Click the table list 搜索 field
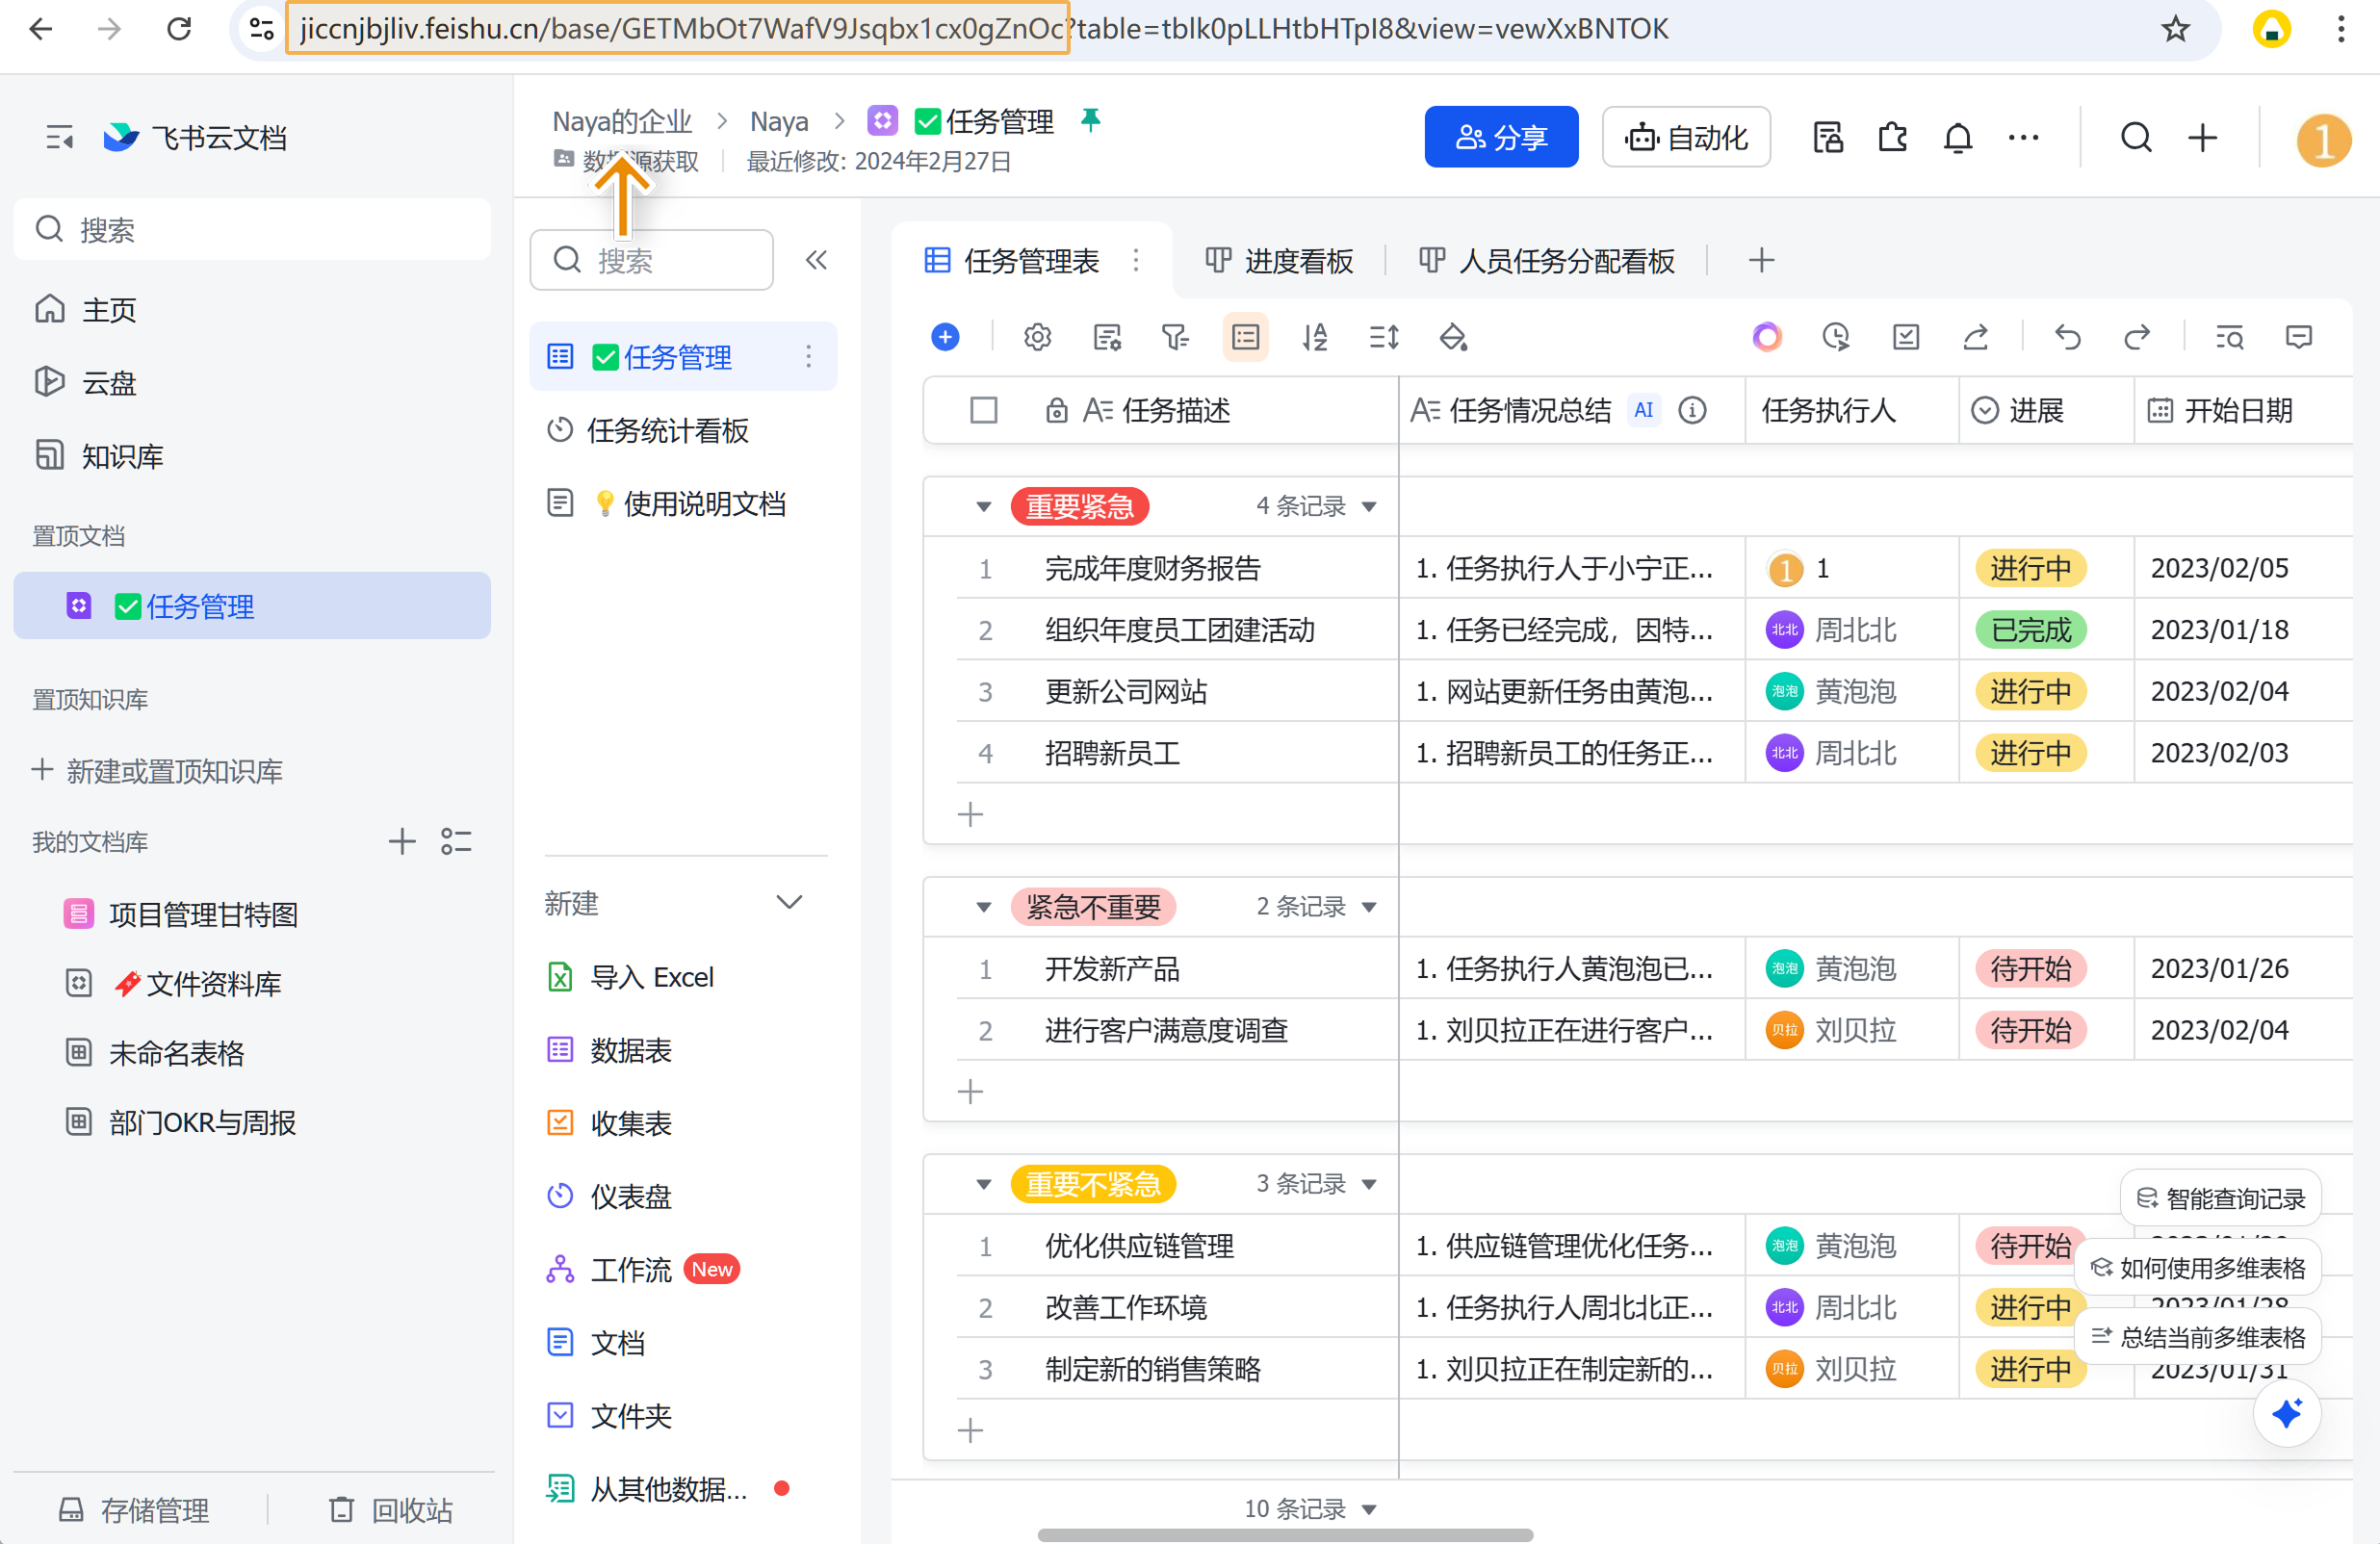 point(651,260)
